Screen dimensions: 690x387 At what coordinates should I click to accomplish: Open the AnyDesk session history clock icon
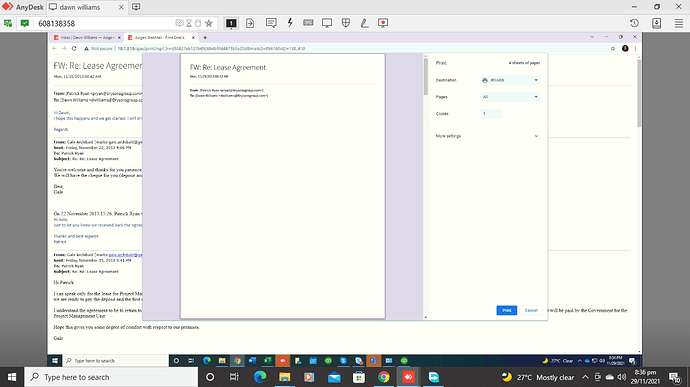click(634, 23)
